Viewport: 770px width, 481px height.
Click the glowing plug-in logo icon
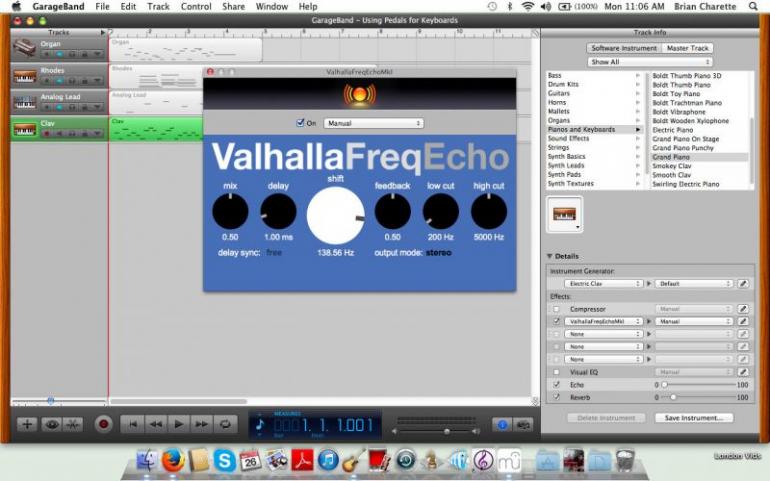[x=359, y=94]
